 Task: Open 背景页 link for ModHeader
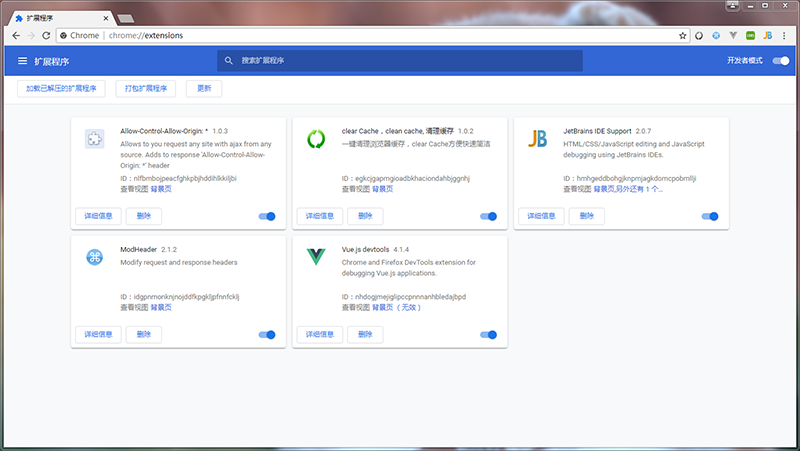(x=161, y=307)
